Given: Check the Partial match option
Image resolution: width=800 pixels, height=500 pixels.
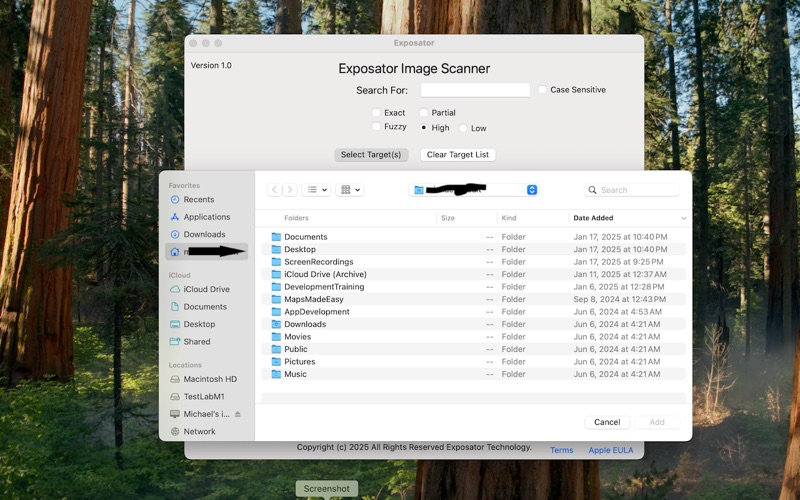Looking at the screenshot, I should [423, 112].
